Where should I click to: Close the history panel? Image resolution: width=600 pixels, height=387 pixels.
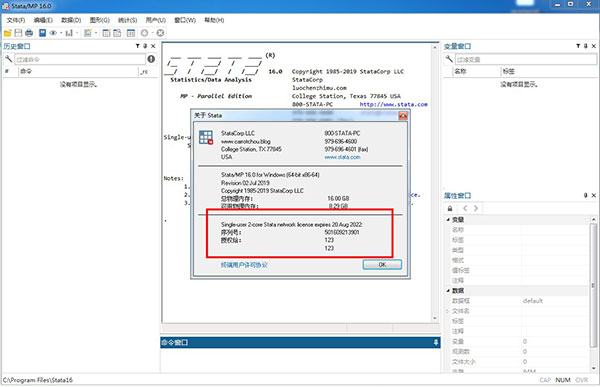point(153,46)
